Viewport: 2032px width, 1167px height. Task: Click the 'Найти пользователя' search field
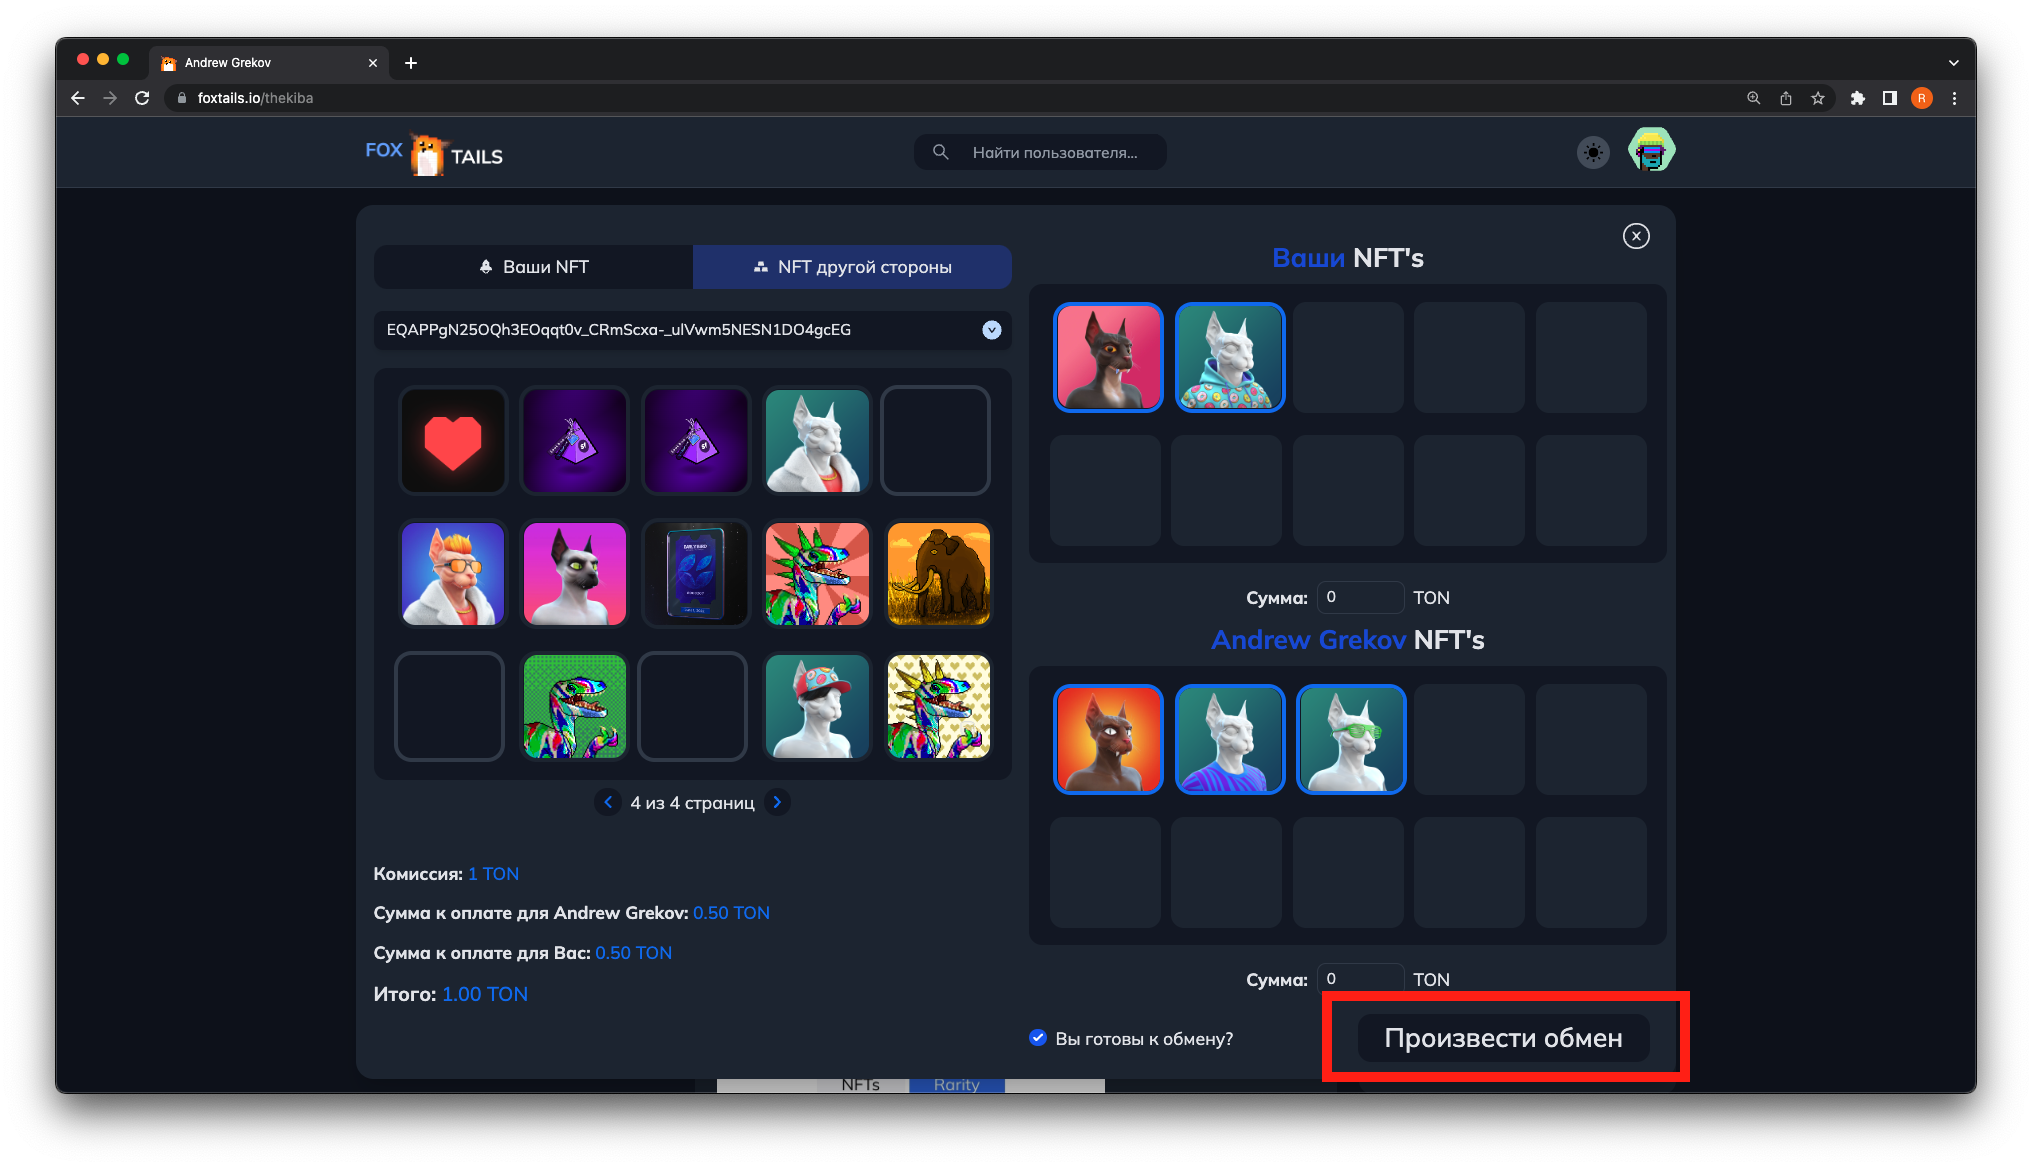(1054, 153)
